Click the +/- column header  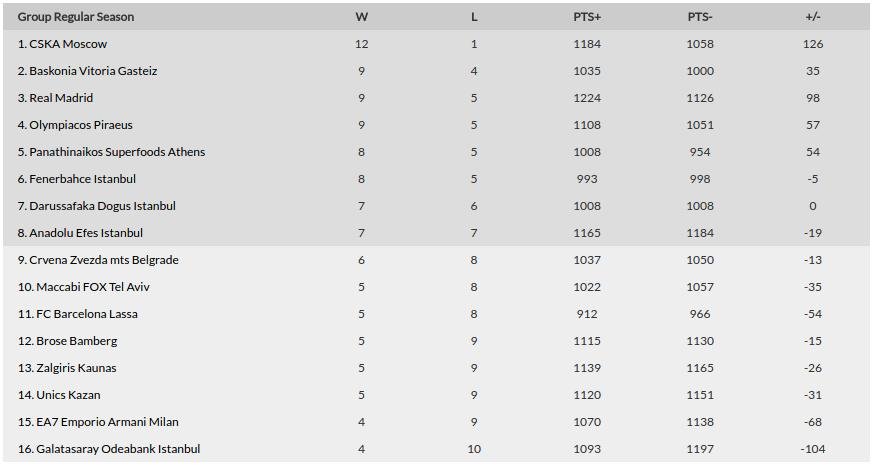click(x=812, y=17)
